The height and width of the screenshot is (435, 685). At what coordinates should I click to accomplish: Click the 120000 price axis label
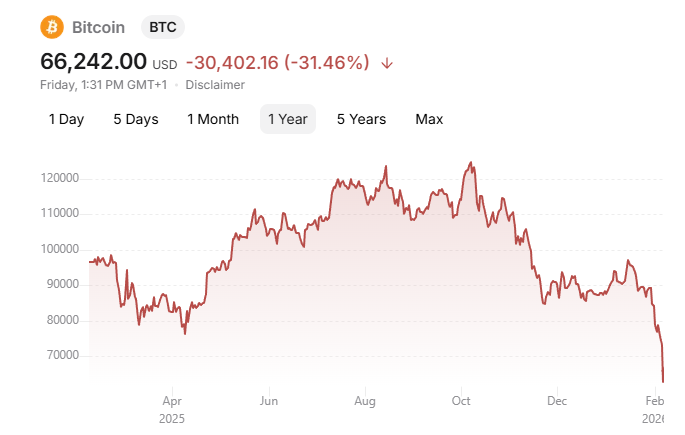point(59,178)
